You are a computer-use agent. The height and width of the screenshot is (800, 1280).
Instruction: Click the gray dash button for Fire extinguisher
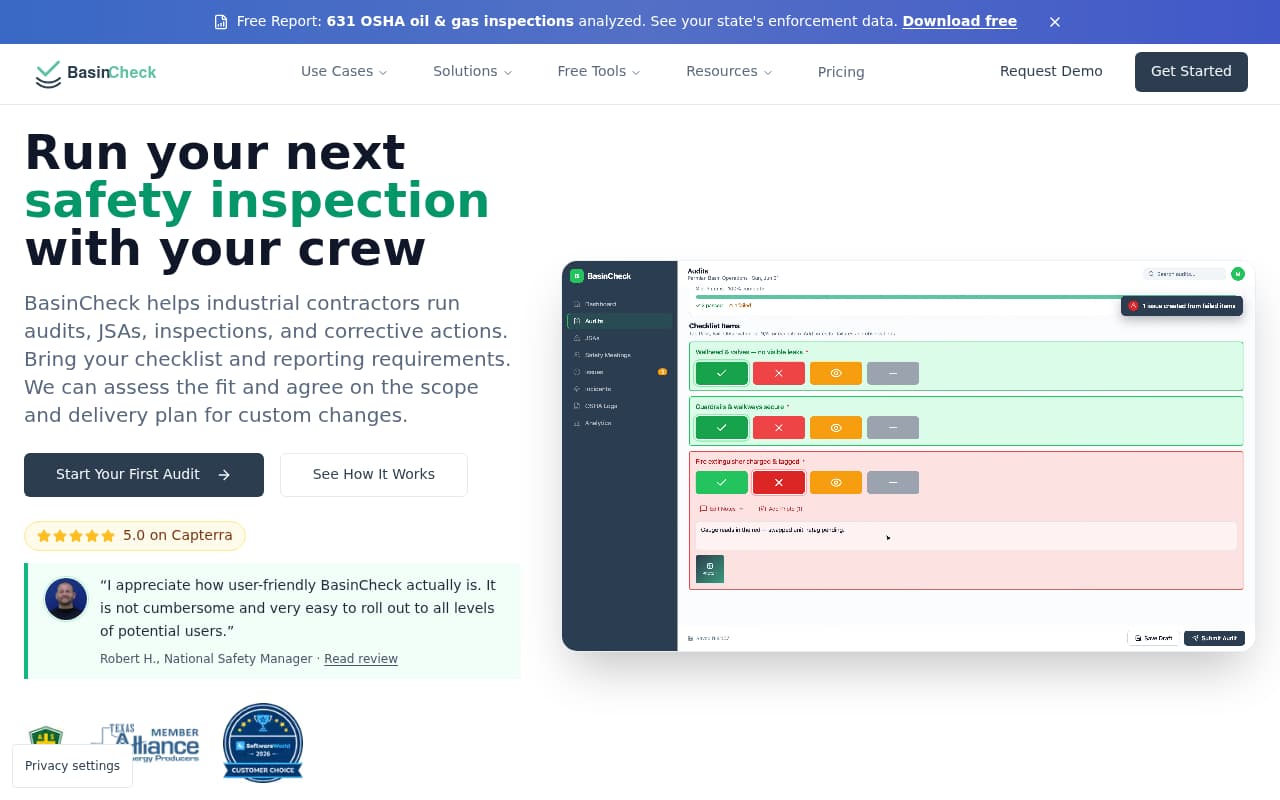pos(893,483)
